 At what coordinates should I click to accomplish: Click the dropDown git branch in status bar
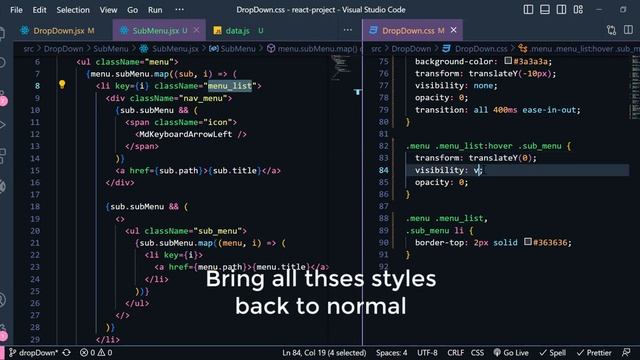click(x=33, y=353)
